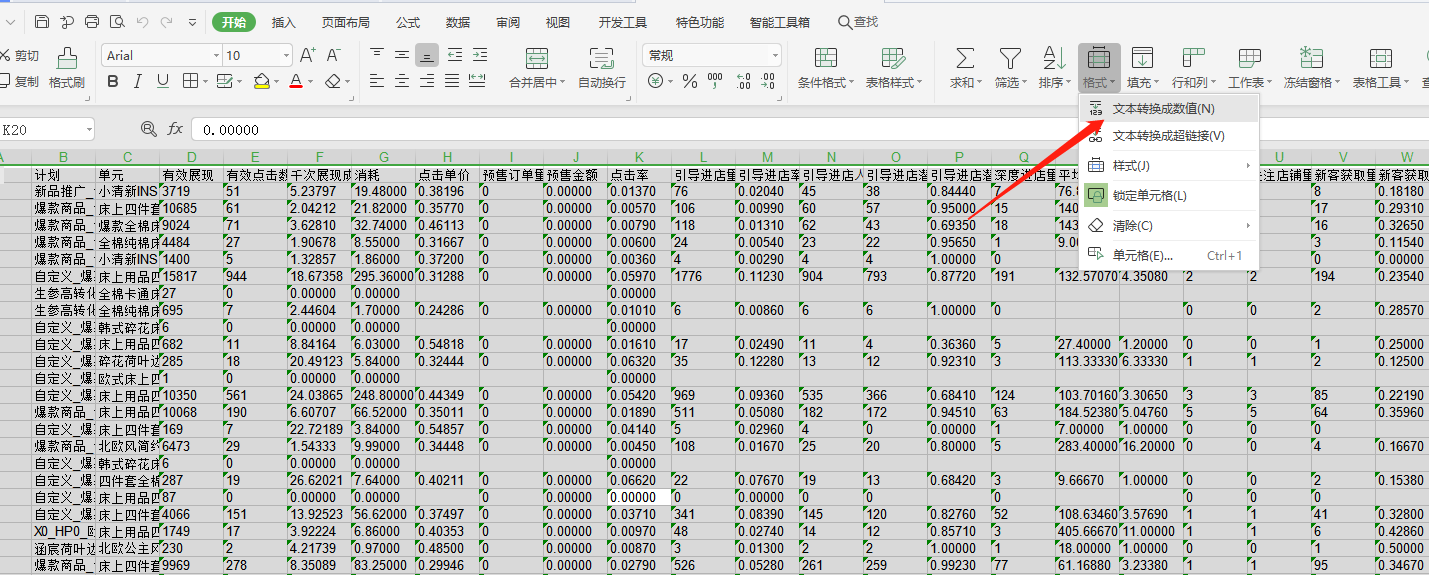Increase font size with A+ icon
The width and height of the screenshot is (1429, 575).
point(308,55)
